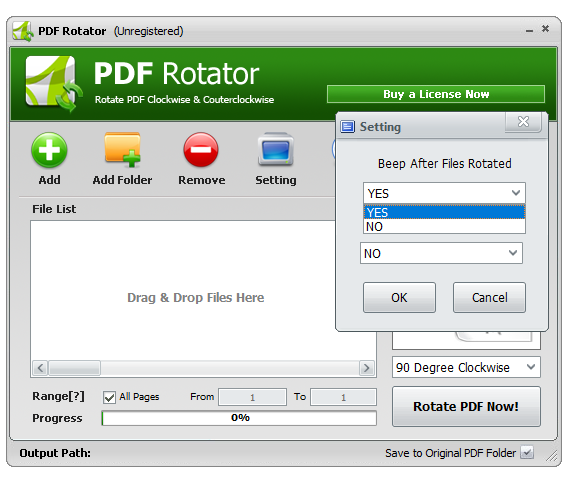Toggle the All Pages checkbox
Viewport: 571px width, 478px height.
[x=109, y=397]
